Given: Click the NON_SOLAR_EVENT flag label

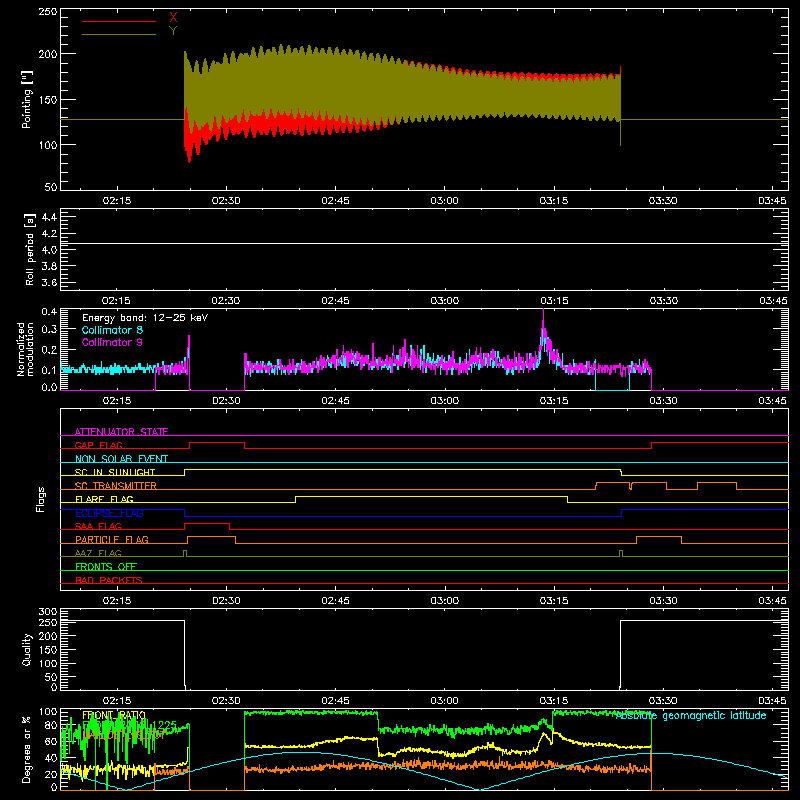Looking at the screenshot, I should pyautogui.click(x=121, y=459).
